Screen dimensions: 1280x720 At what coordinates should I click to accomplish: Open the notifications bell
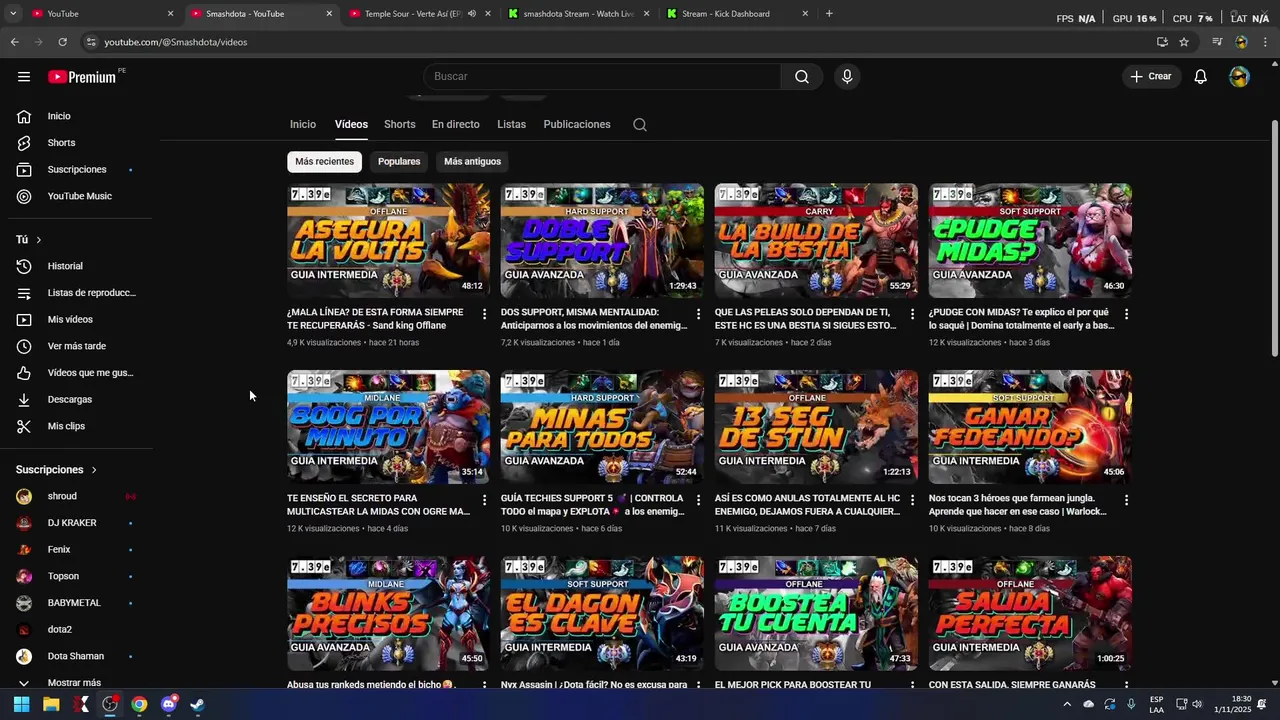[x=1200, y=77]
